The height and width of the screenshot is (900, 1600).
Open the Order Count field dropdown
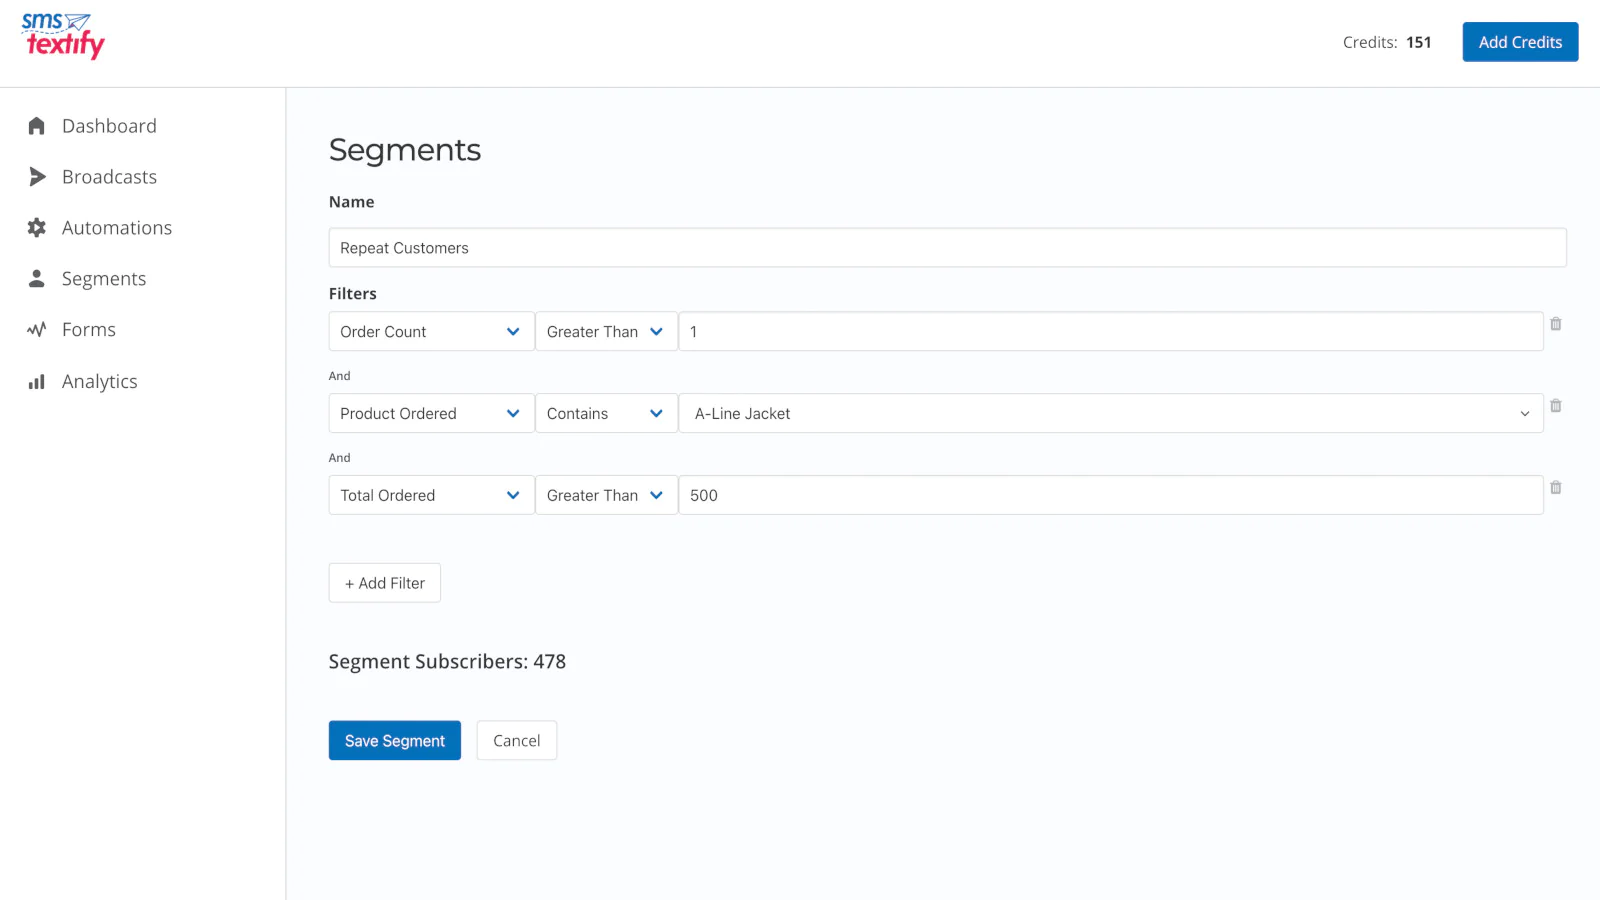click(x=431, y=332)
